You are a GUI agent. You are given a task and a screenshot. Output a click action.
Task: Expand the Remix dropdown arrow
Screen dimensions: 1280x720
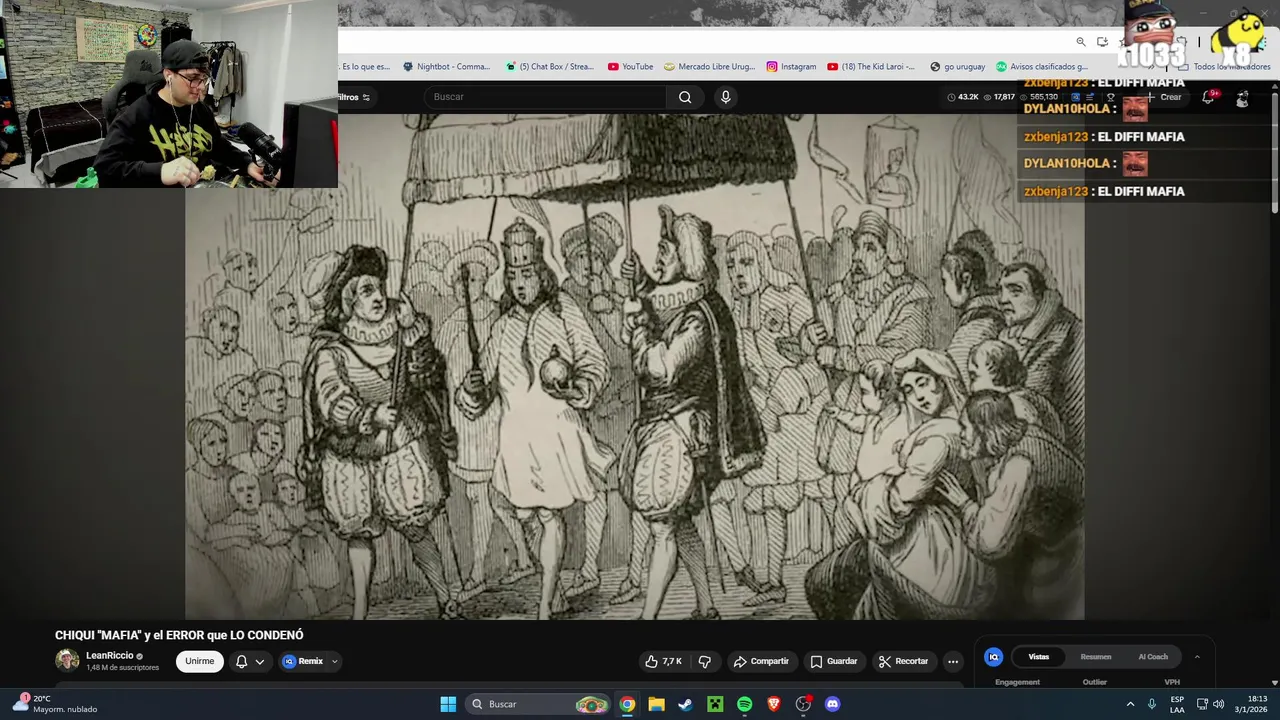tap(335, 661)
